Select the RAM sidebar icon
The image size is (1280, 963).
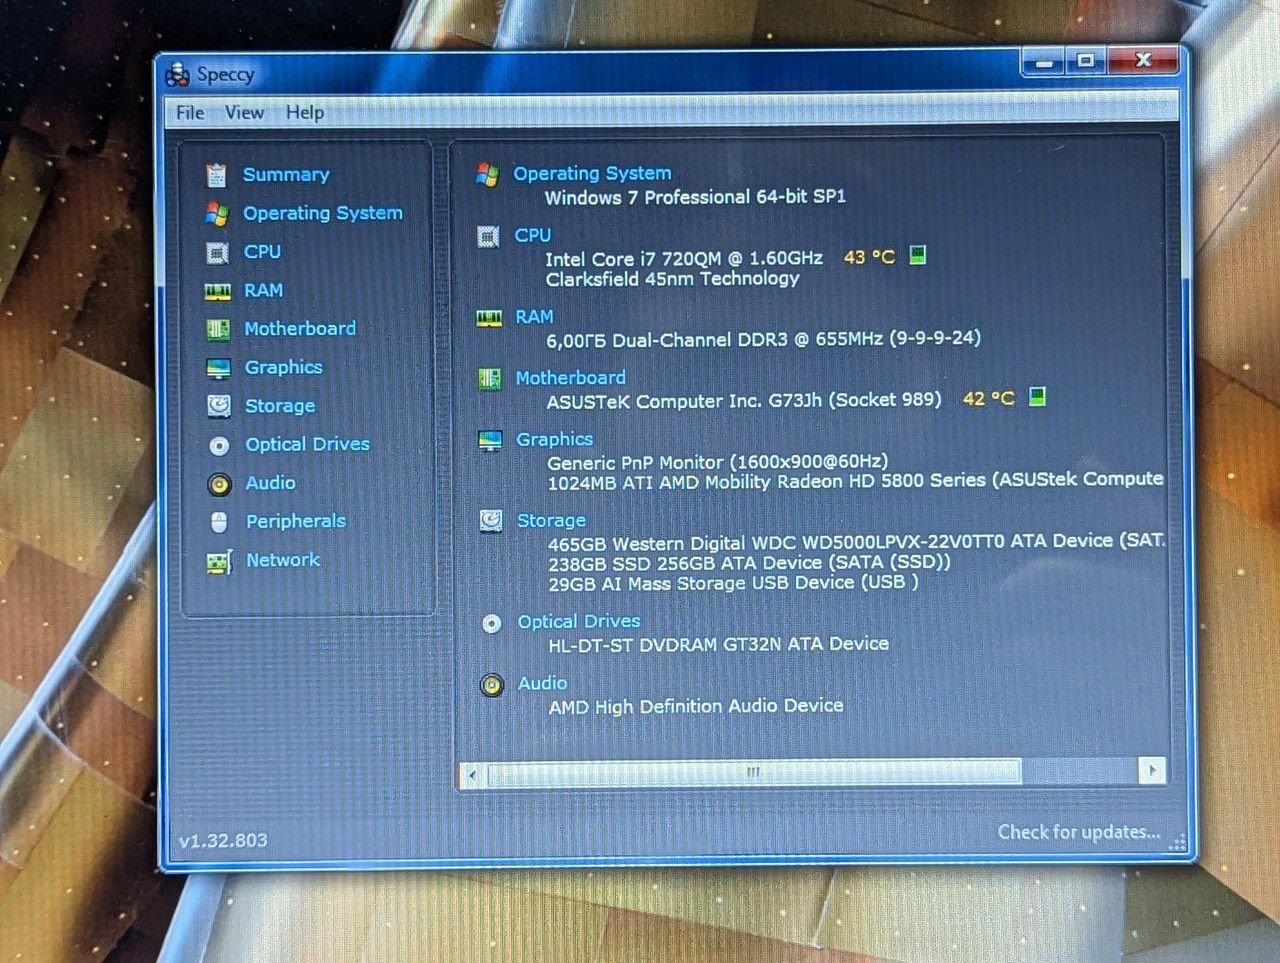(x=217, y=291)
